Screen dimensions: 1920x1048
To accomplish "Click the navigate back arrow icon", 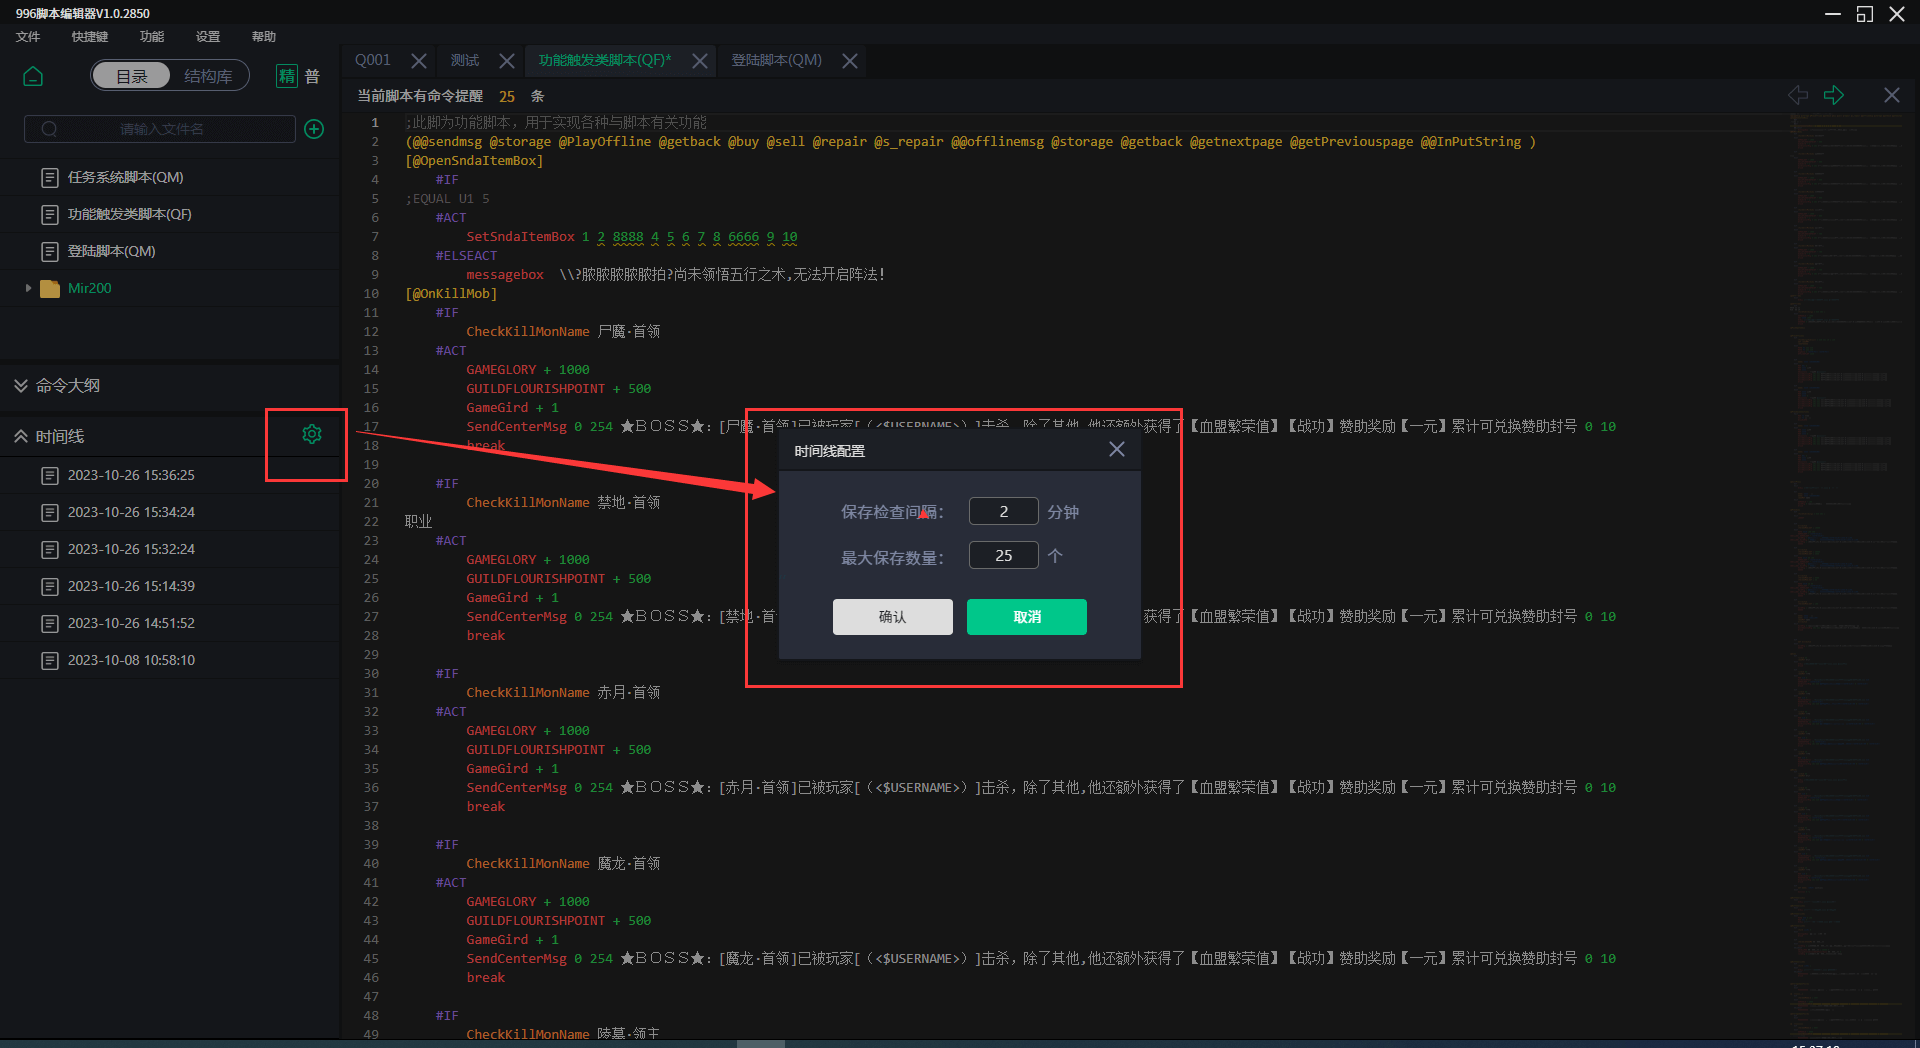I will click(x=1798, y=95).
